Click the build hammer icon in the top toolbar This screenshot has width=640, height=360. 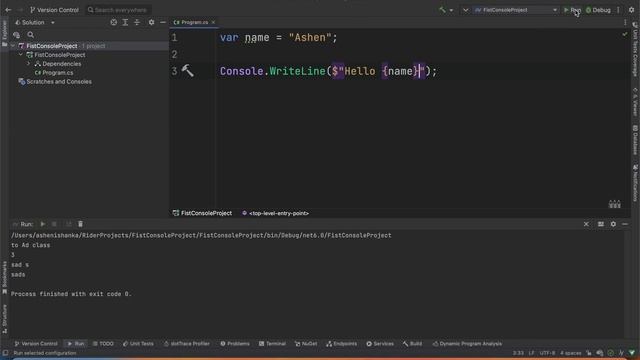442,10
